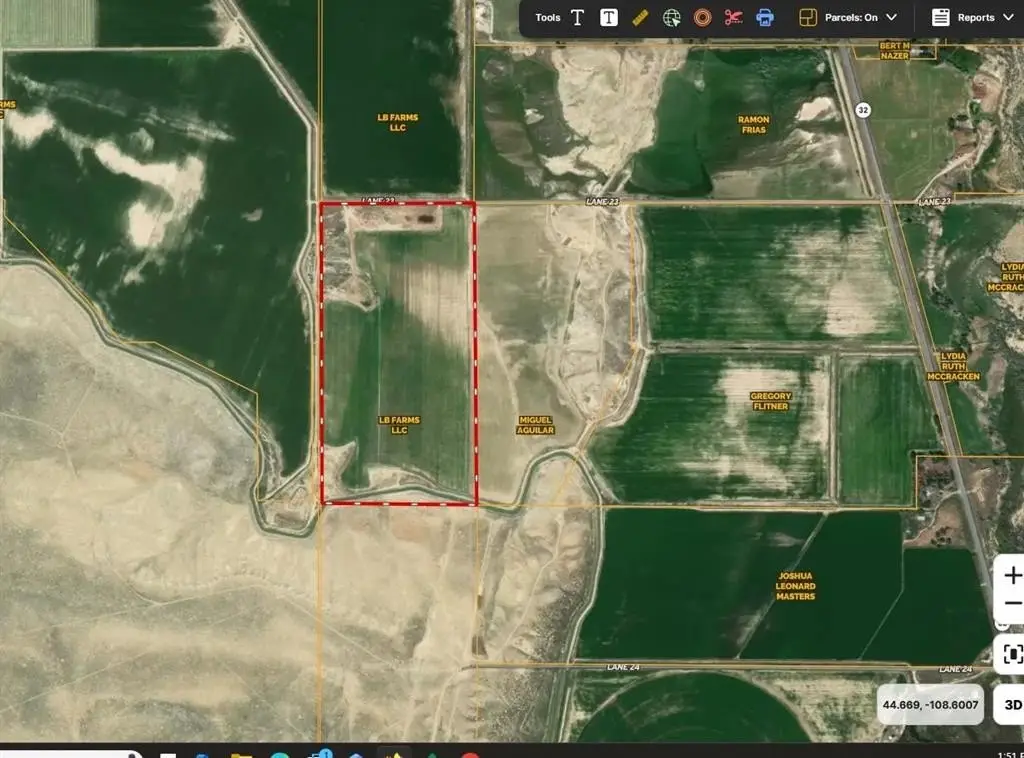The width and height of the screenshot is (1024, 758).
Task: Zoom in with the plus button
Action: (1013, 575)
